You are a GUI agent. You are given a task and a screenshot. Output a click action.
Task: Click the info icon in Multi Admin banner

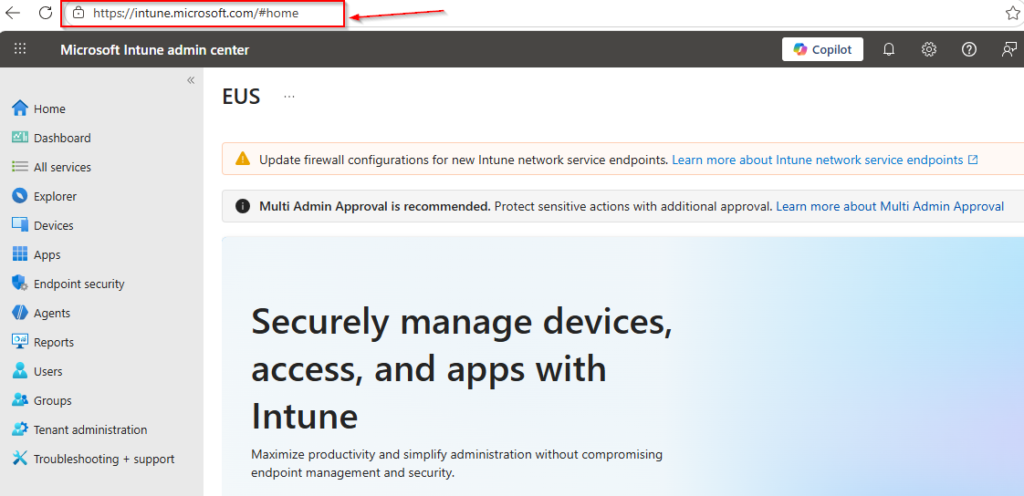pyautogui.click(x=242, y=206)
